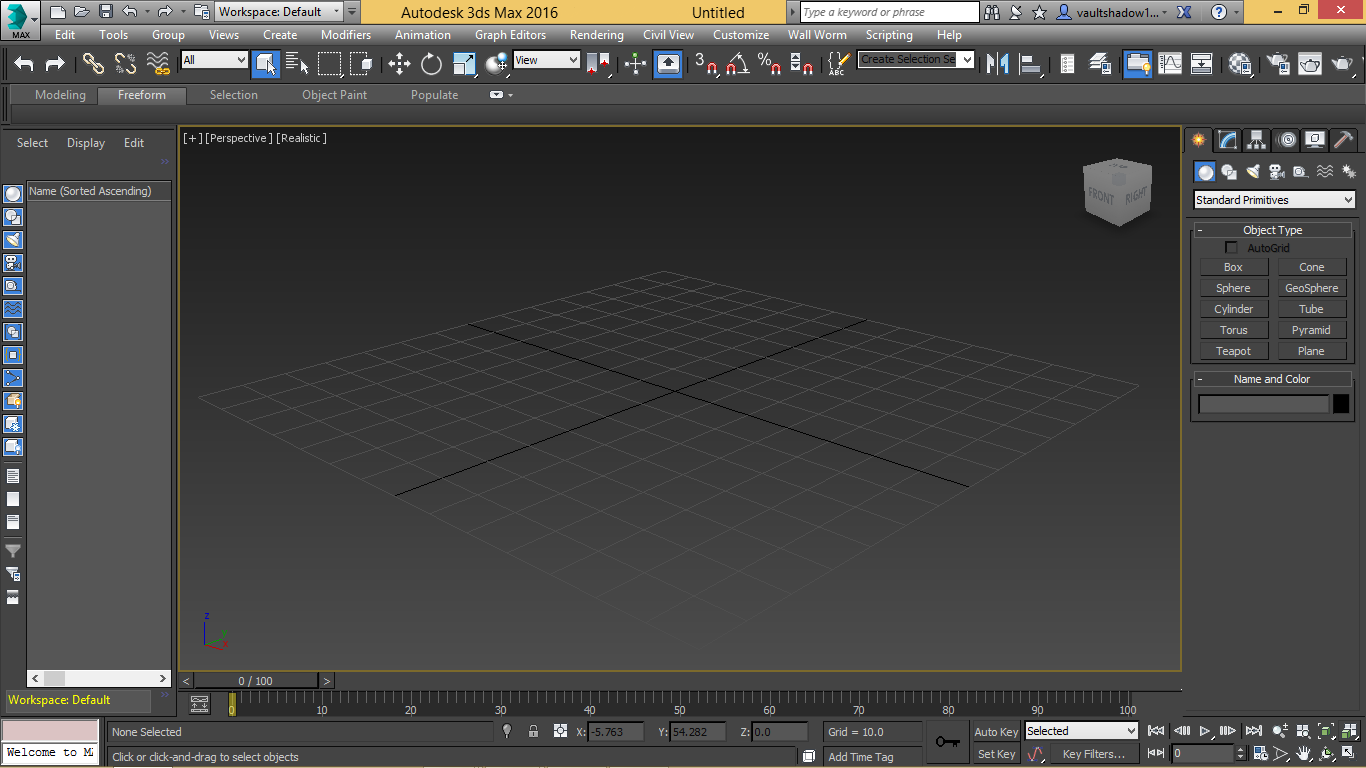Screen dimensions: 1366x768
Task: Open Time Configuration dialog
Action: point(1260,753)
